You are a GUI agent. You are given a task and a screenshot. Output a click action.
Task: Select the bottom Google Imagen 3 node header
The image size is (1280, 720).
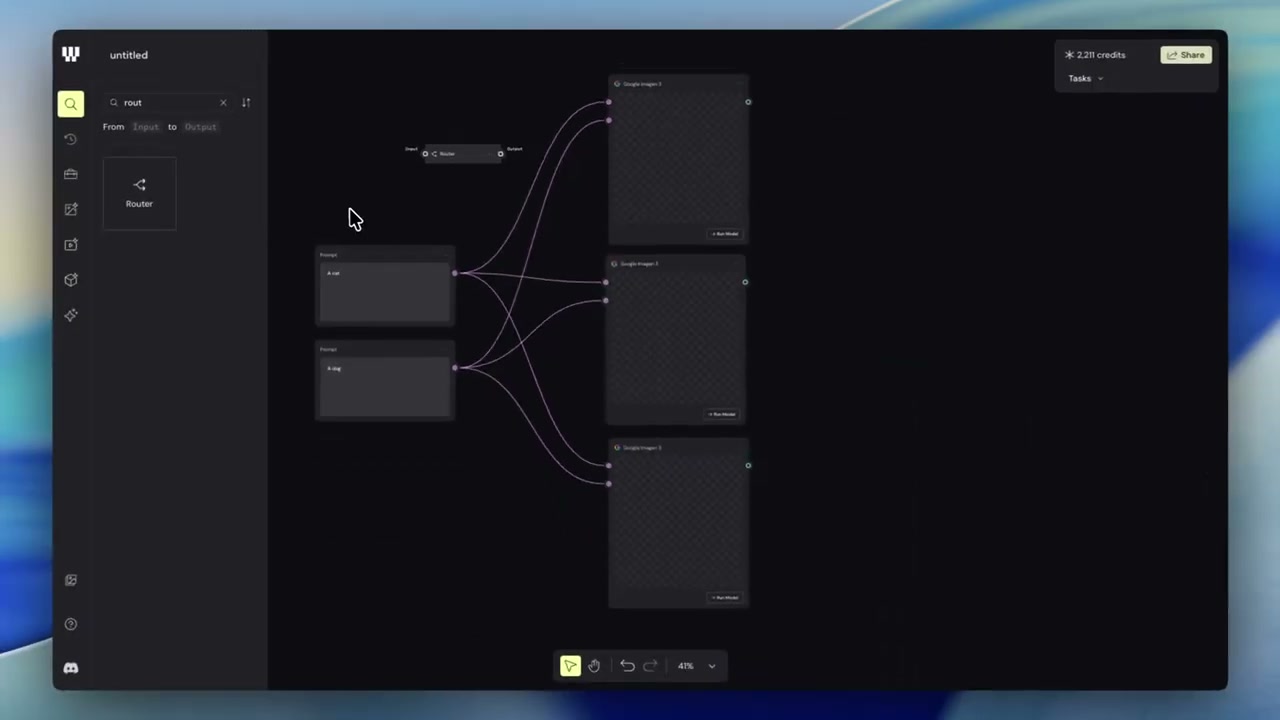coord(678,448)
